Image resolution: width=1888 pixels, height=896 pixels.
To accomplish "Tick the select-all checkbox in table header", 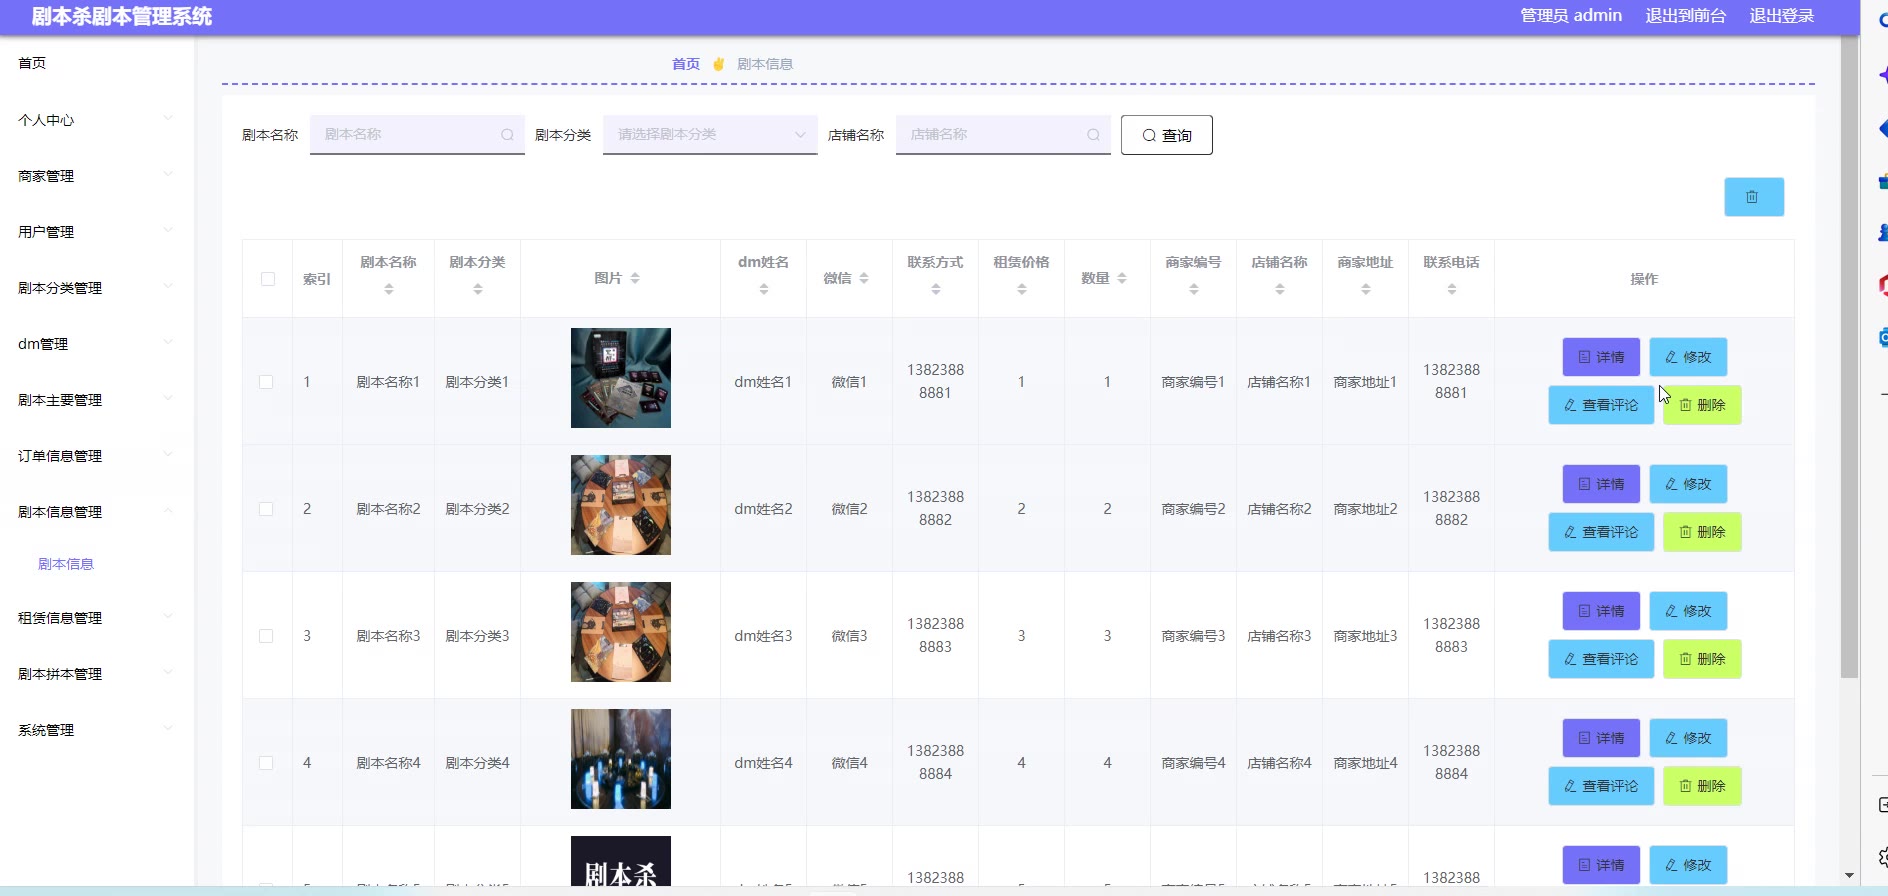I will click(x=268, y=279).
